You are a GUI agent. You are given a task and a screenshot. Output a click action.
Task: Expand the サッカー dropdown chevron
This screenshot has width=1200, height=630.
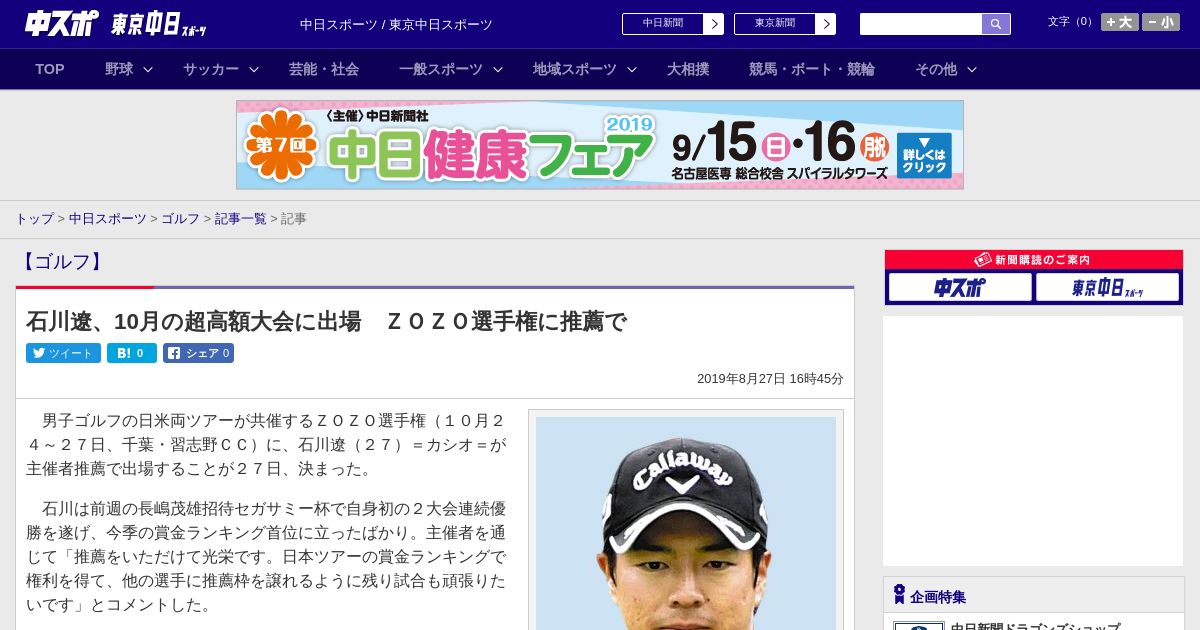[x=254, y=69]
